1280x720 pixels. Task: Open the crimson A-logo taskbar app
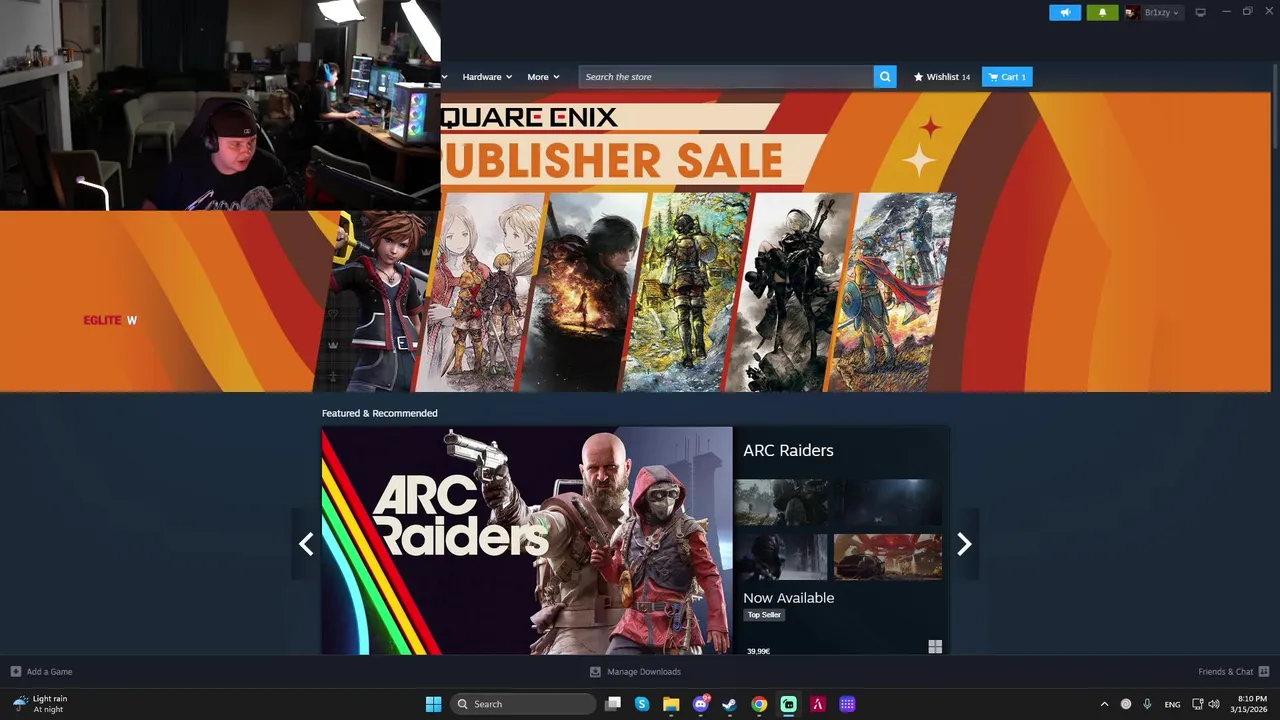pos(817,704)
